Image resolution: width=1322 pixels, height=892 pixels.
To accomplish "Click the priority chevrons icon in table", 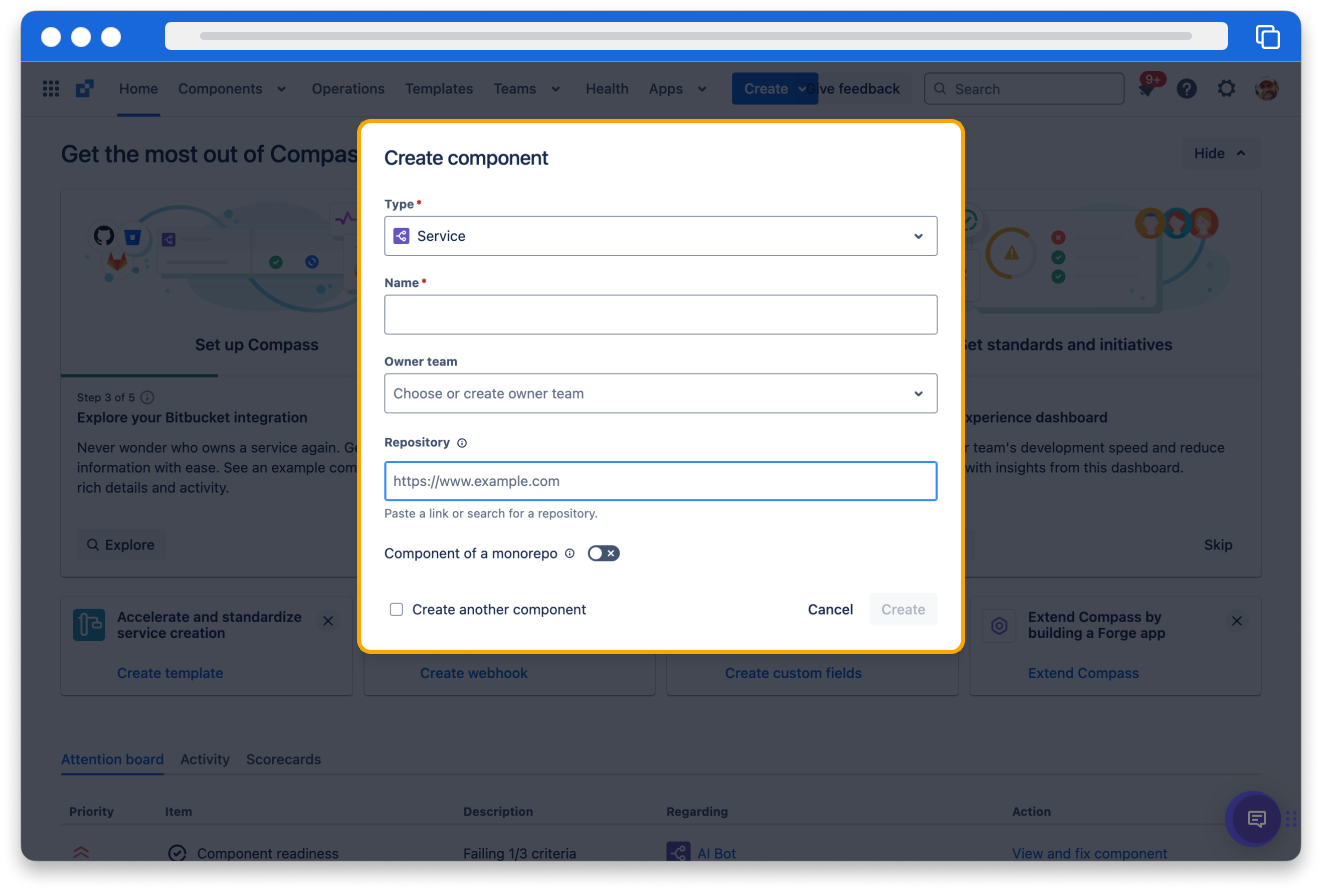I will click(x=81, y=853).
